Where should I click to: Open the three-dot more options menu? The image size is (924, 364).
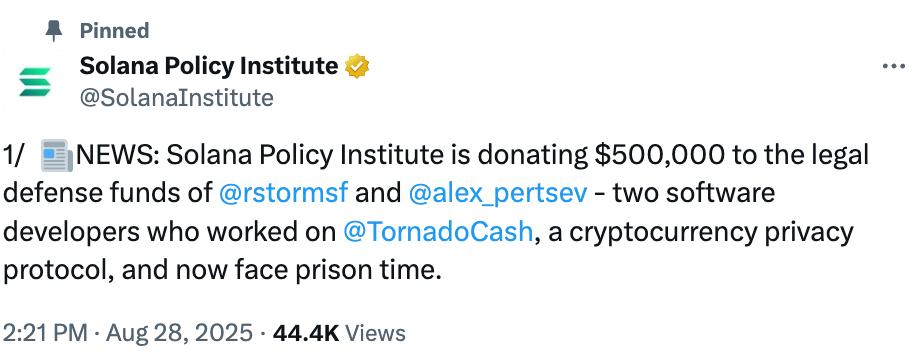[x=893, y=67]
